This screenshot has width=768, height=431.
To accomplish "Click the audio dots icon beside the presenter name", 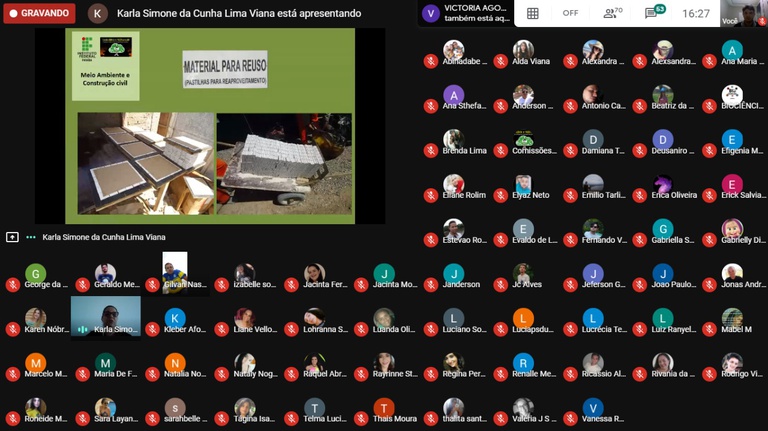I will click(31, 237).
